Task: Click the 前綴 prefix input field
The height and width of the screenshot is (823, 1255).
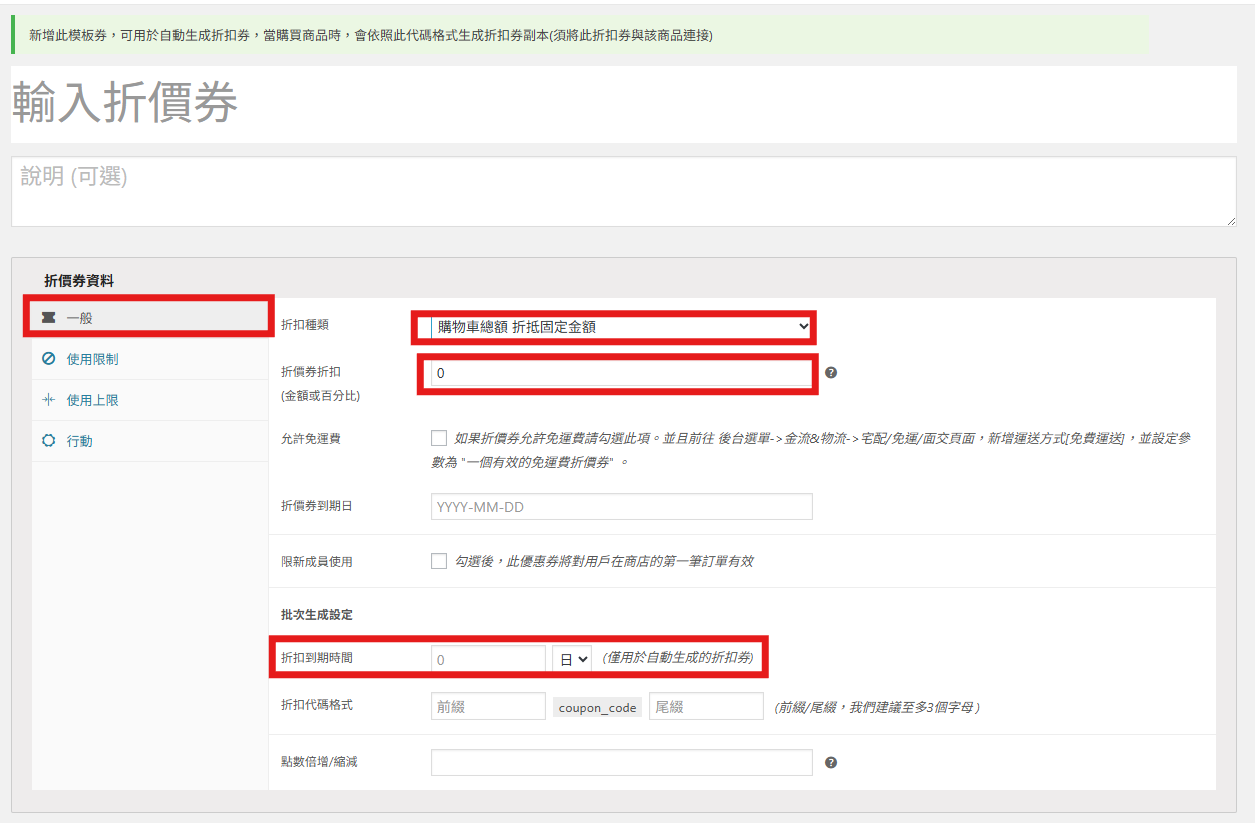Action: tap(488, 707)
